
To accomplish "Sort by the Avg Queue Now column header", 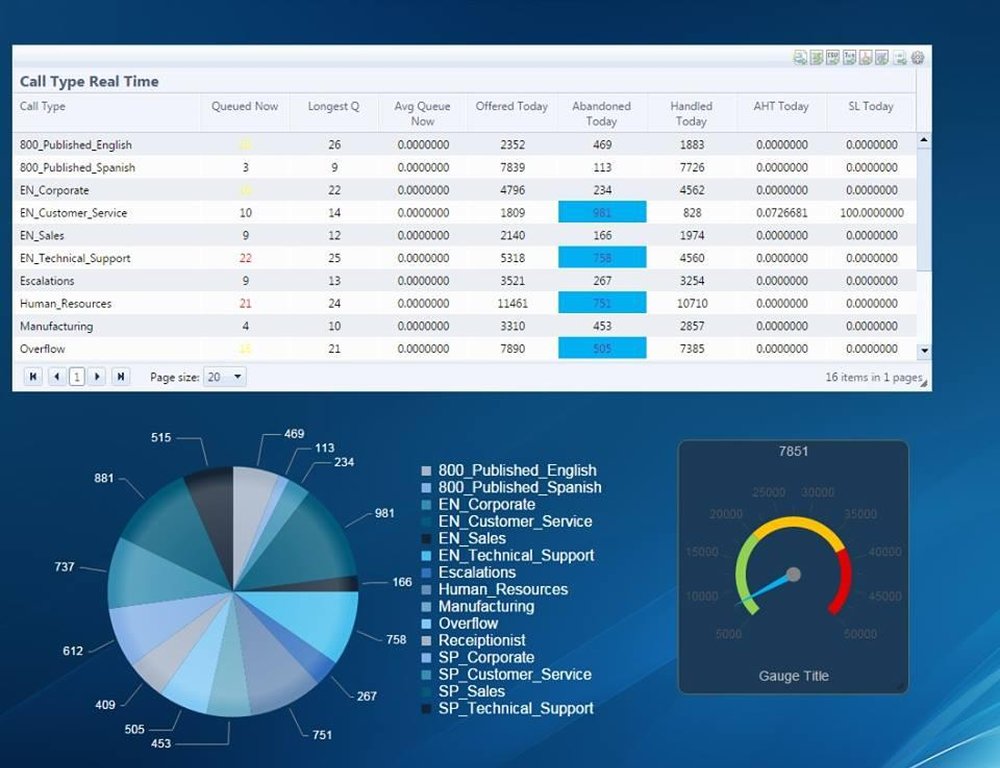I will [x=422, y=114].
